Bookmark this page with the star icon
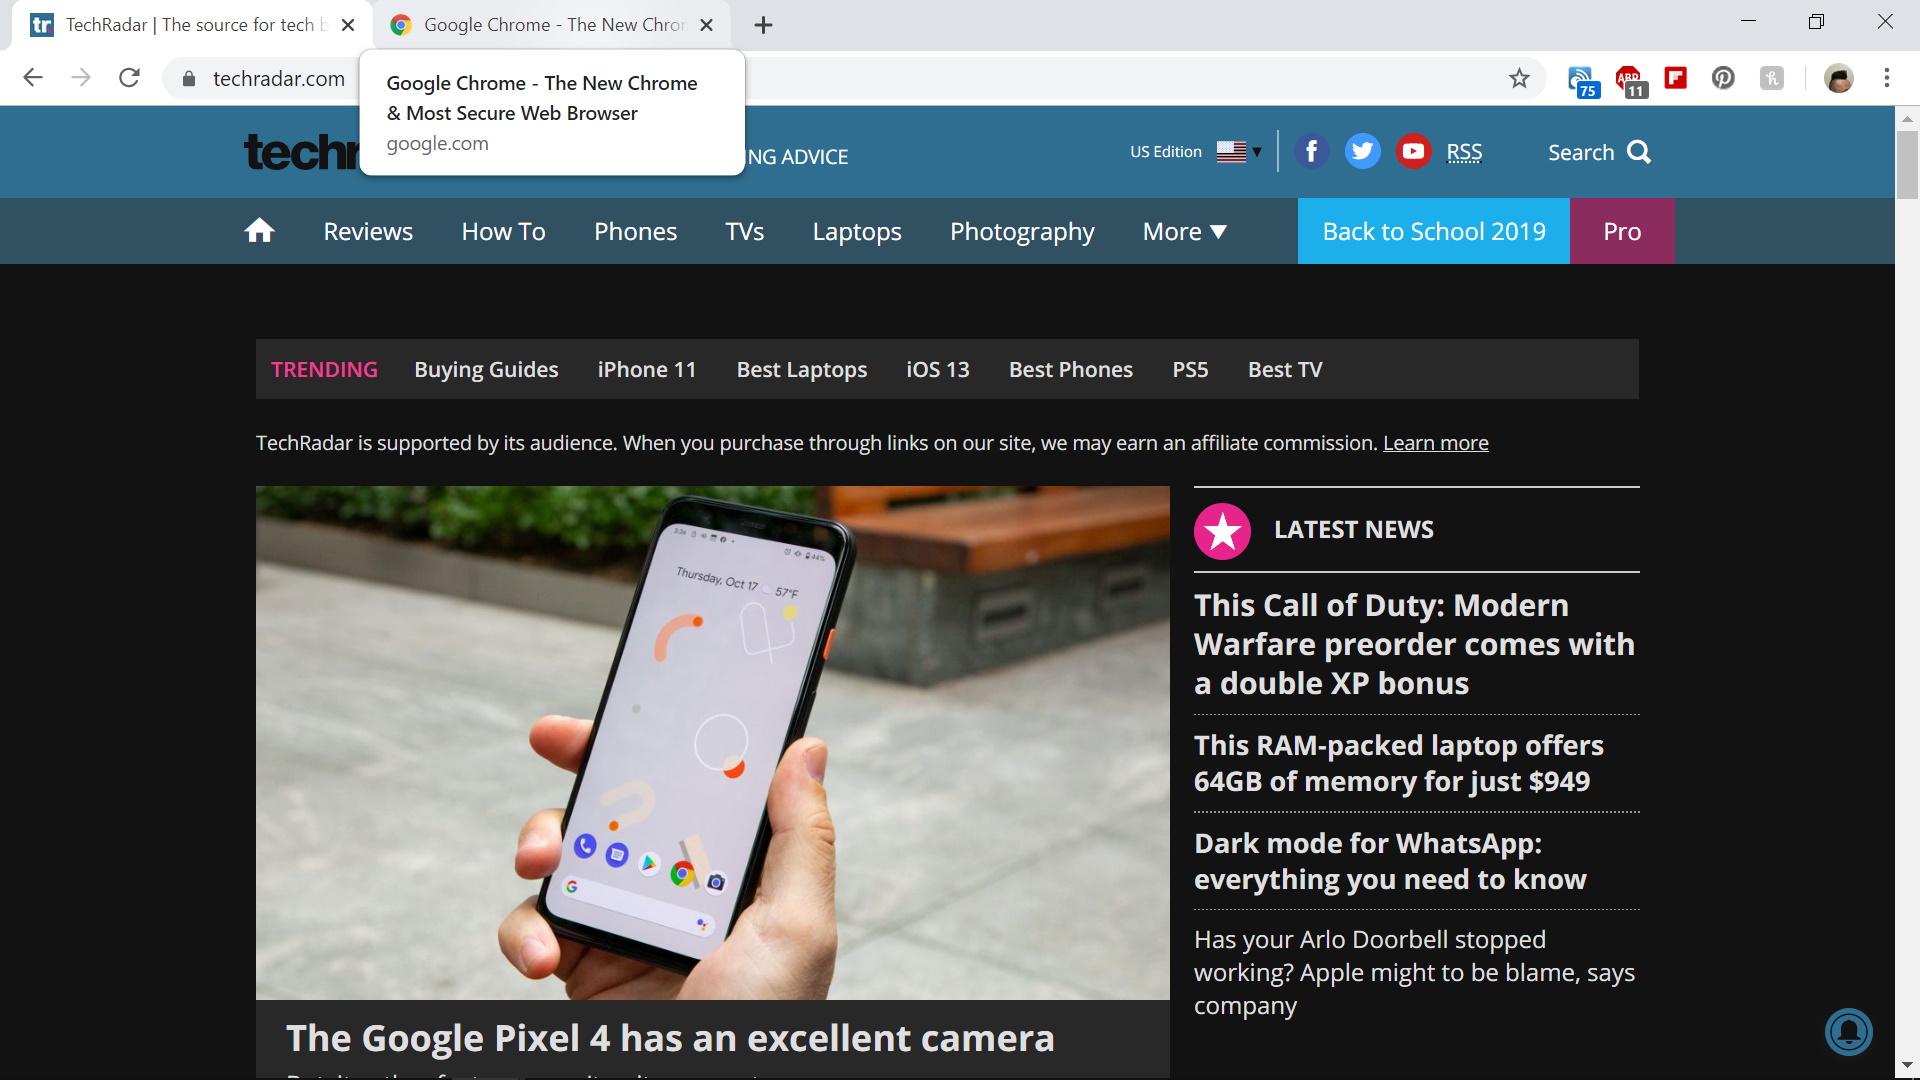Image resolution: width=1920 pixels, height=1080 pixels. coord(1519,78)
